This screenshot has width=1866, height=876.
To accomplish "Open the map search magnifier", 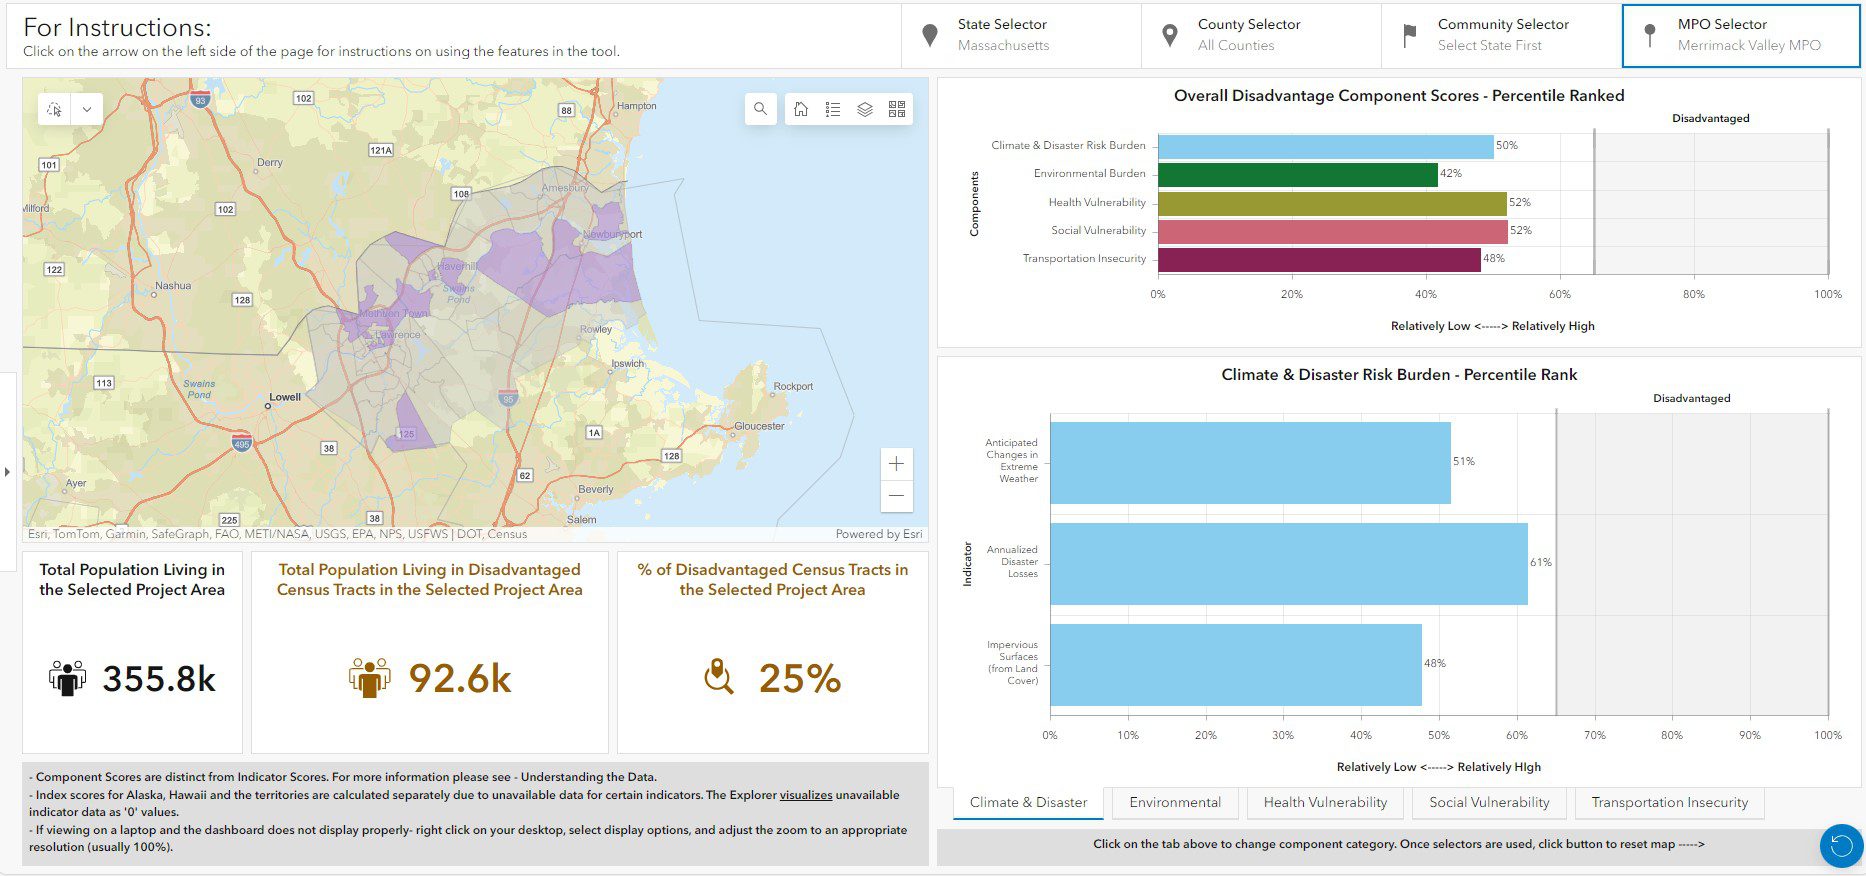I will pyautogui.click(x=760, y=109).
